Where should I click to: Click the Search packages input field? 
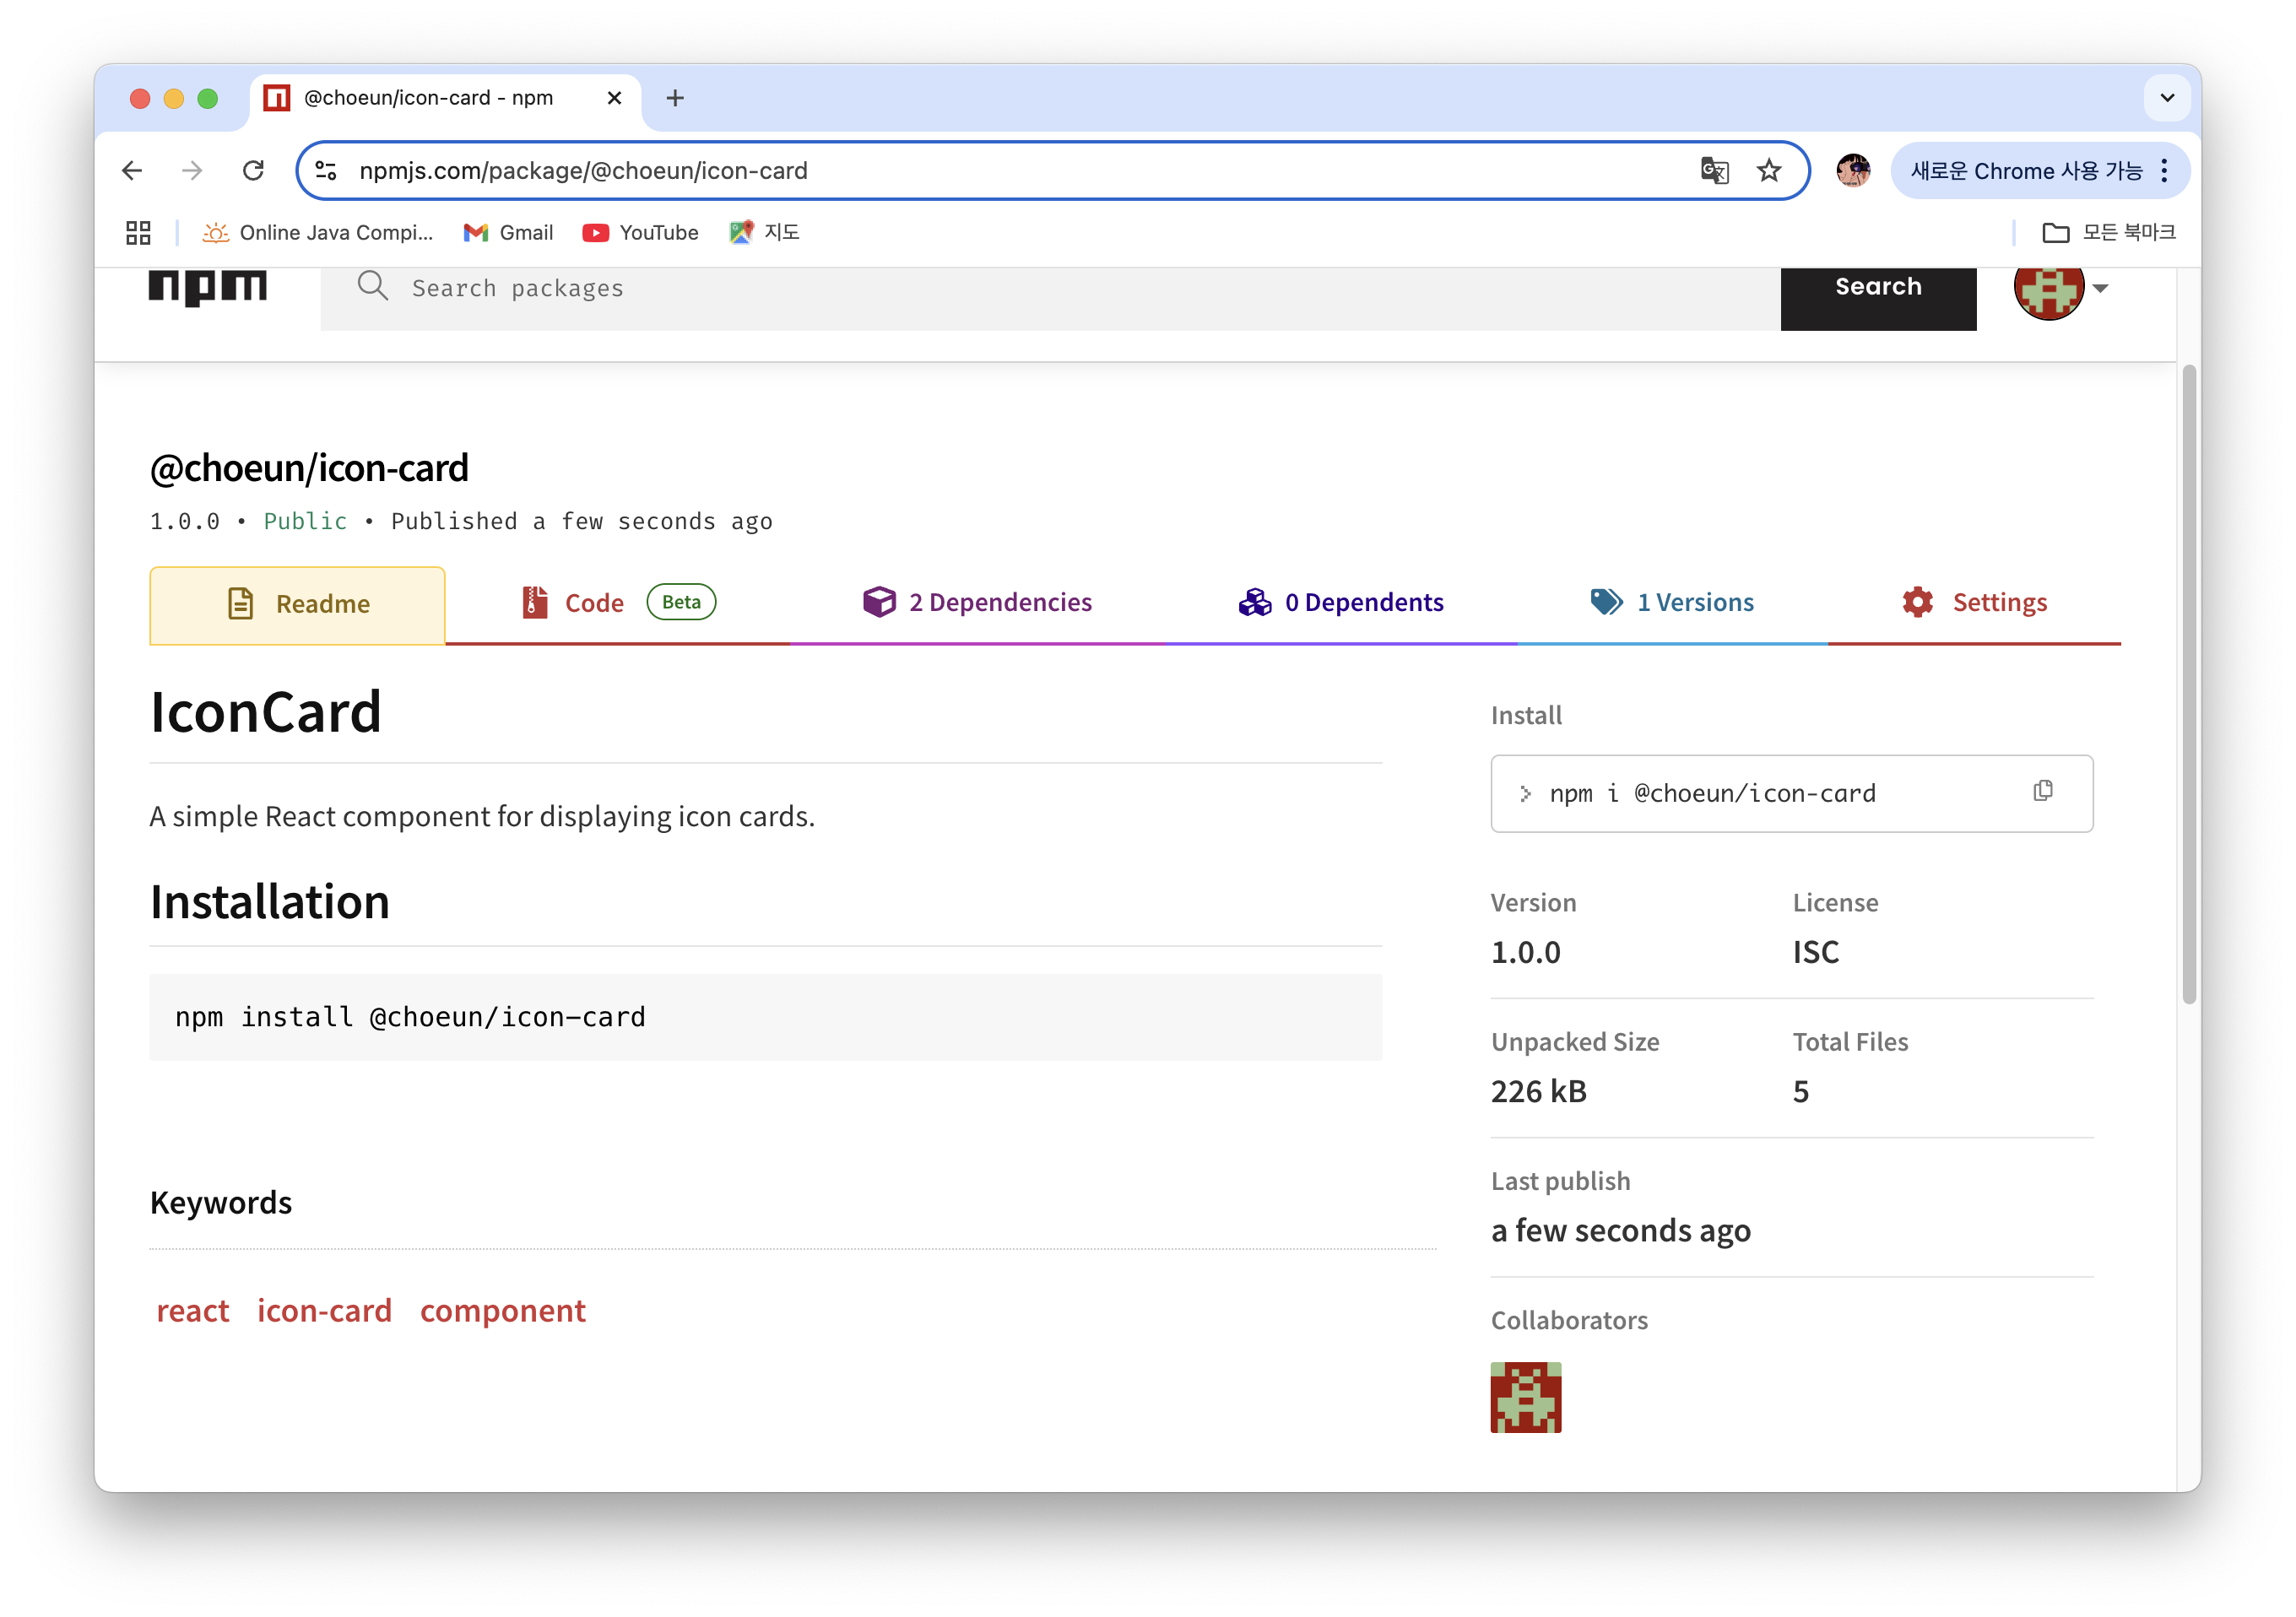tap(900, 287)
